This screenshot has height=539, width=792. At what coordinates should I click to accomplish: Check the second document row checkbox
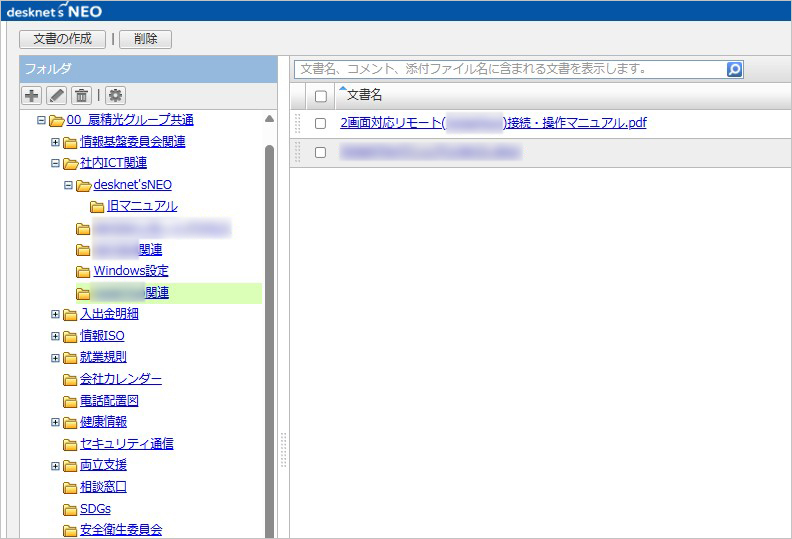[x=320, y=152]
